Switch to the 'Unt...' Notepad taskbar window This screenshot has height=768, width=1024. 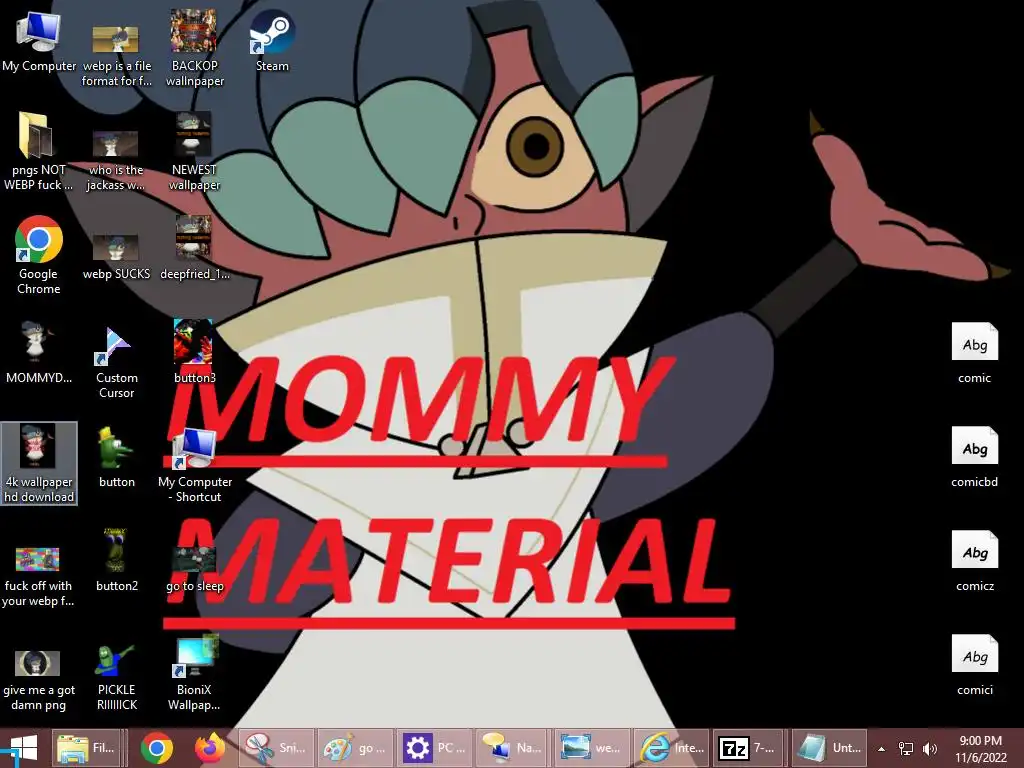pyautogui.click(x=830, y=748)
